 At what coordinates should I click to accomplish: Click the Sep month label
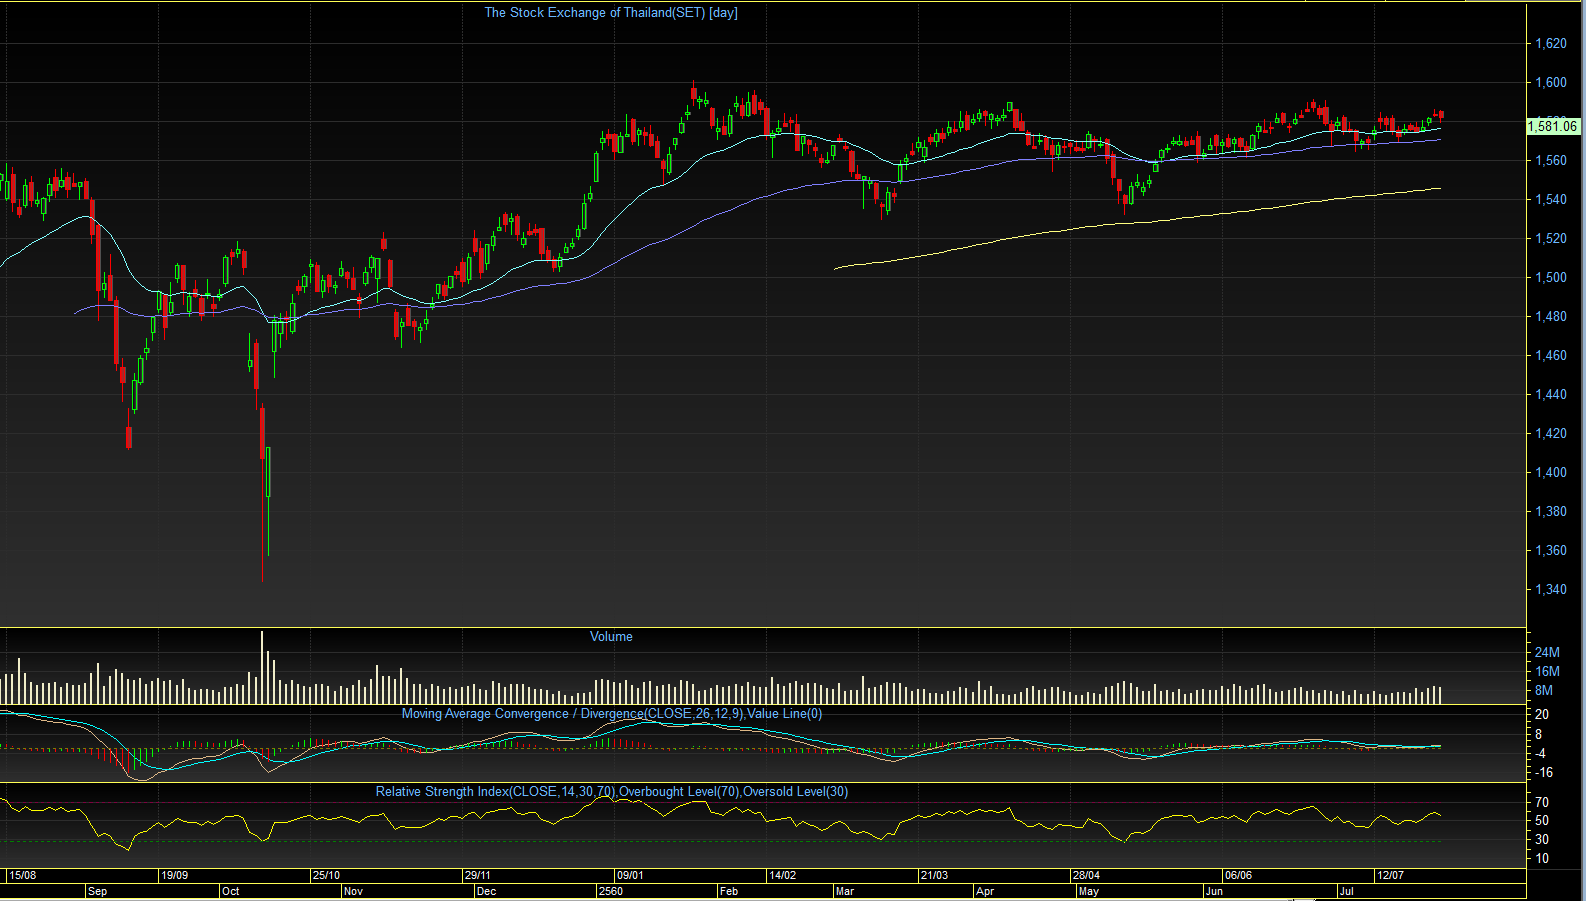coord(97,891)
